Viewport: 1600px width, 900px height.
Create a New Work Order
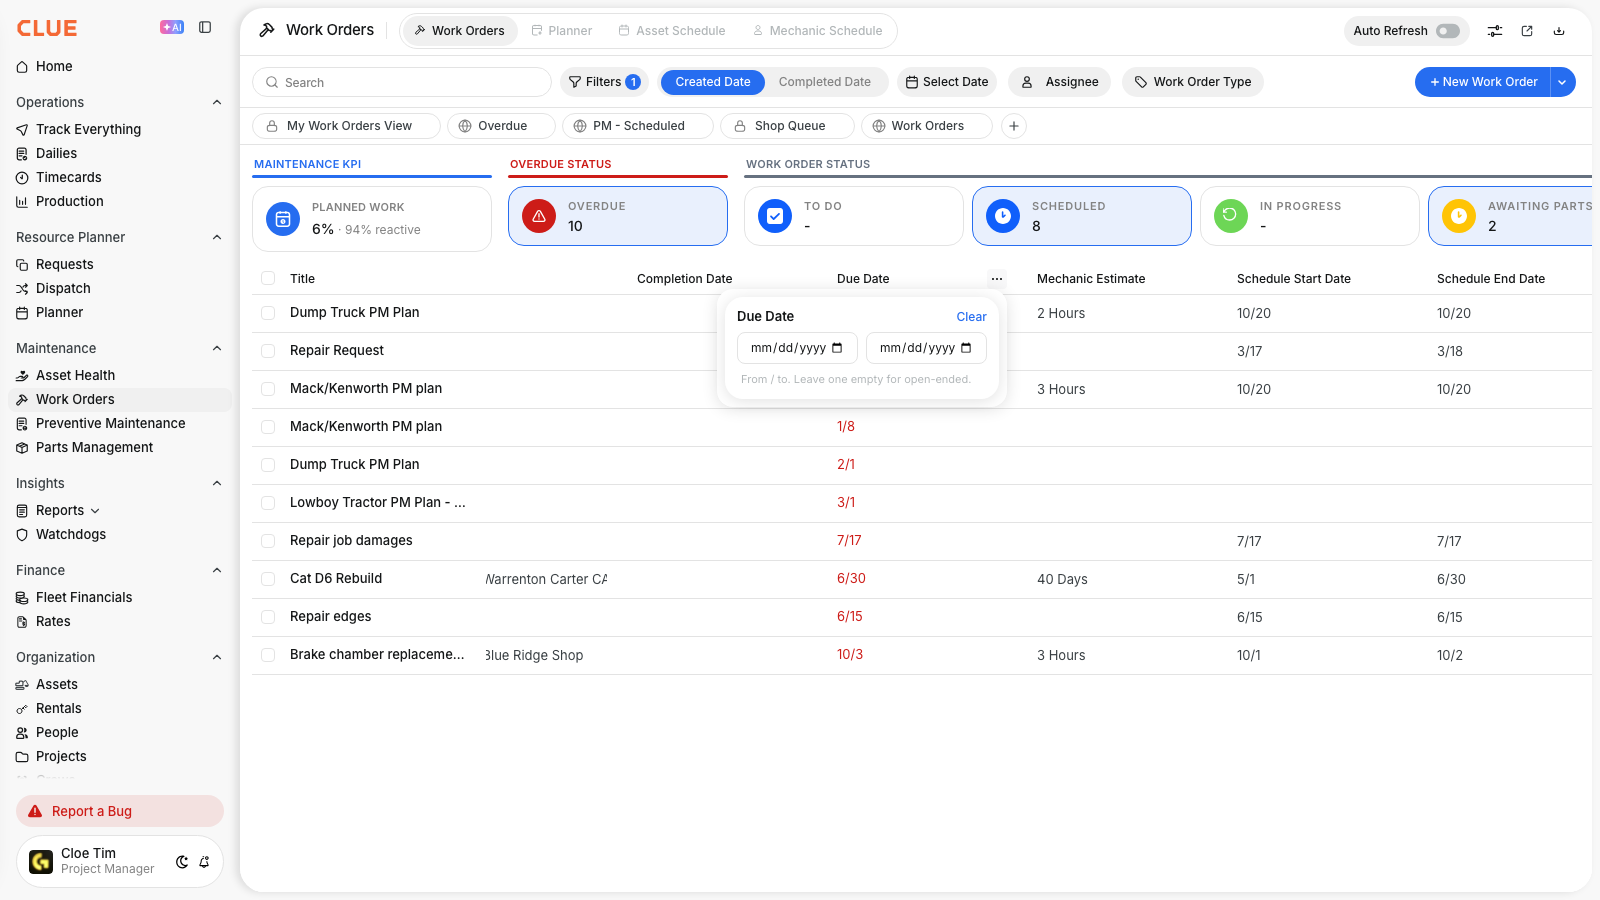[x=1483, y=82]
